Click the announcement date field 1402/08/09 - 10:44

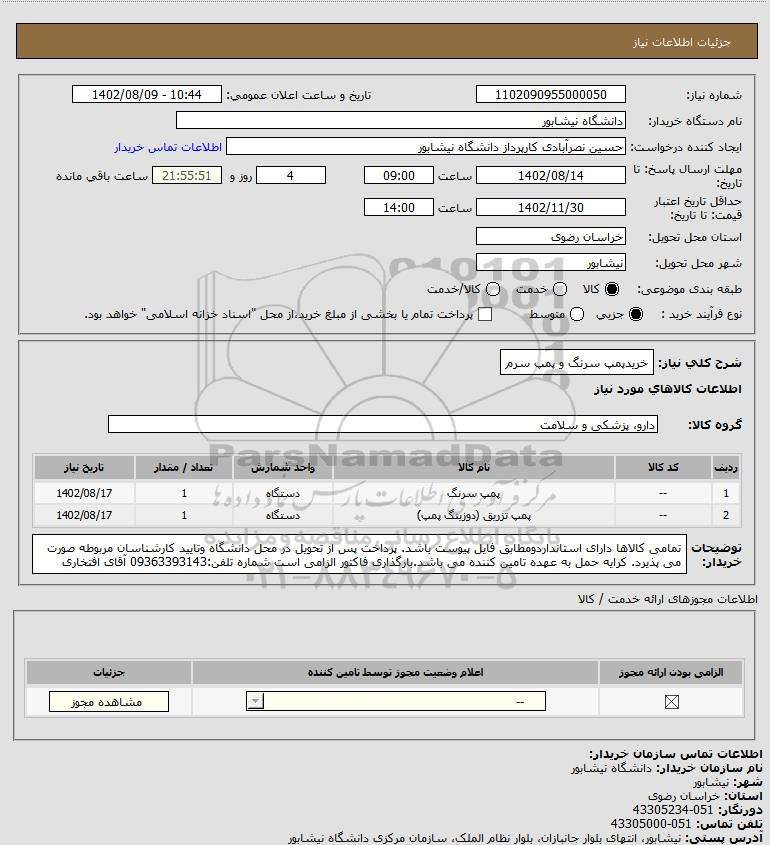coord(147,94)
